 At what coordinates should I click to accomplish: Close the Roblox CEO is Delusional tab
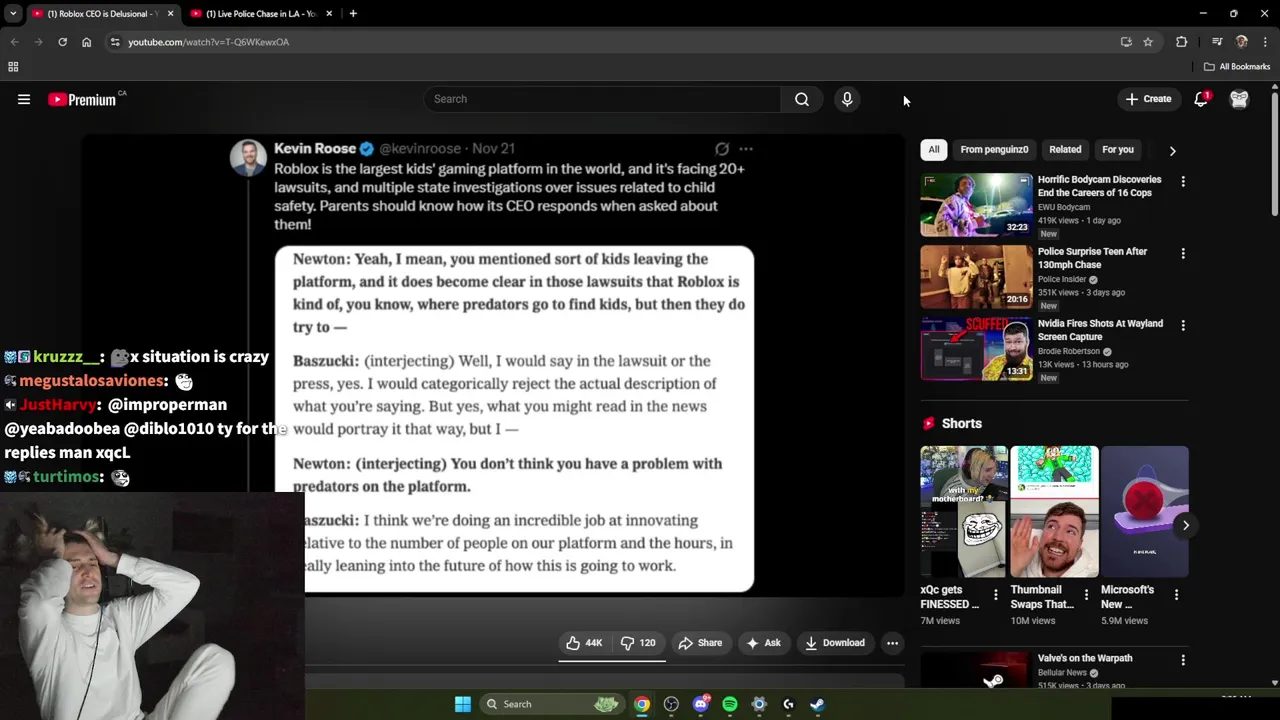pyautogui.click(x=170, y=14)
